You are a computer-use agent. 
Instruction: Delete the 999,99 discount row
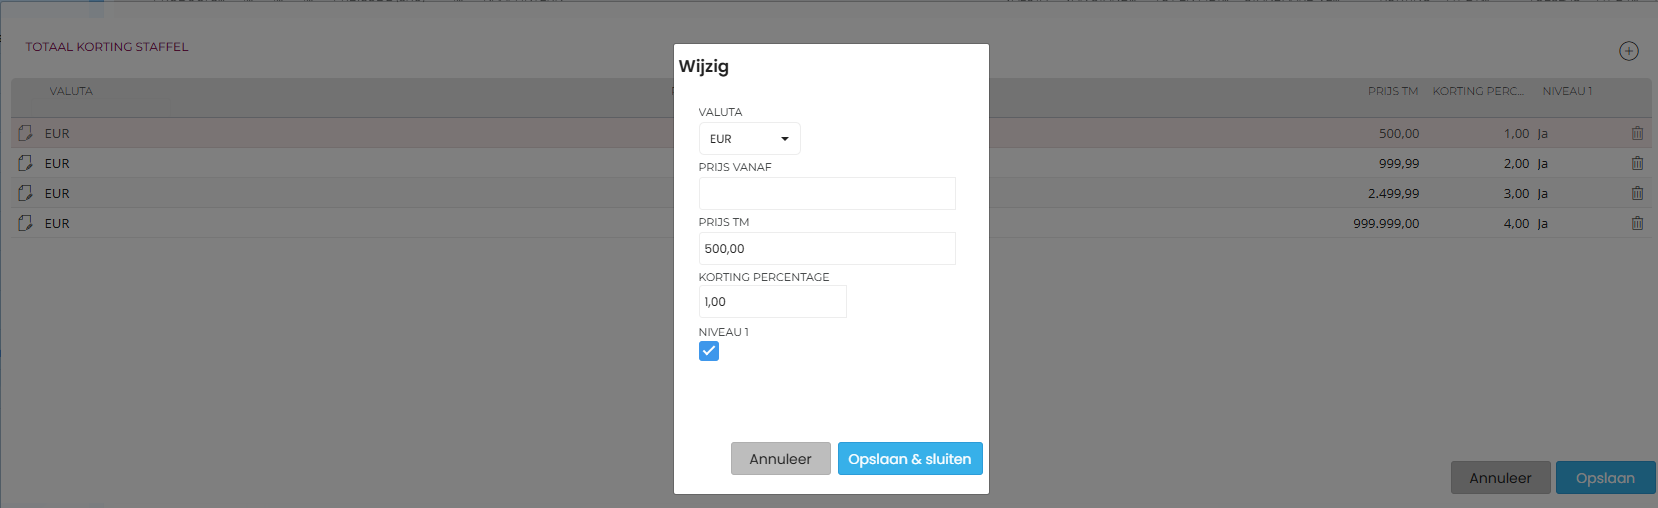click(x=1637, y=163)
